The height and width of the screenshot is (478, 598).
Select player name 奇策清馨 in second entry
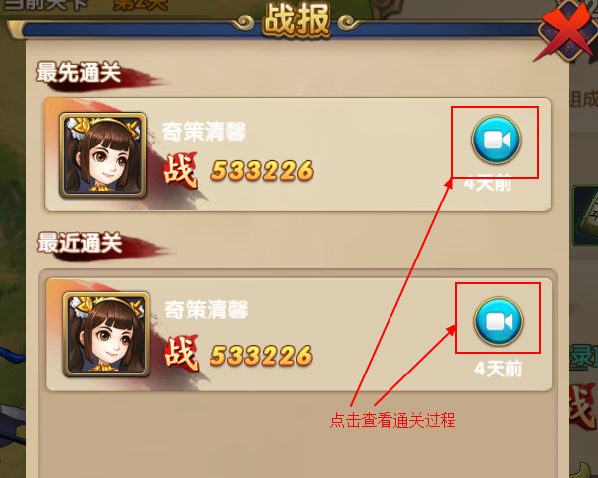[206, 309]
